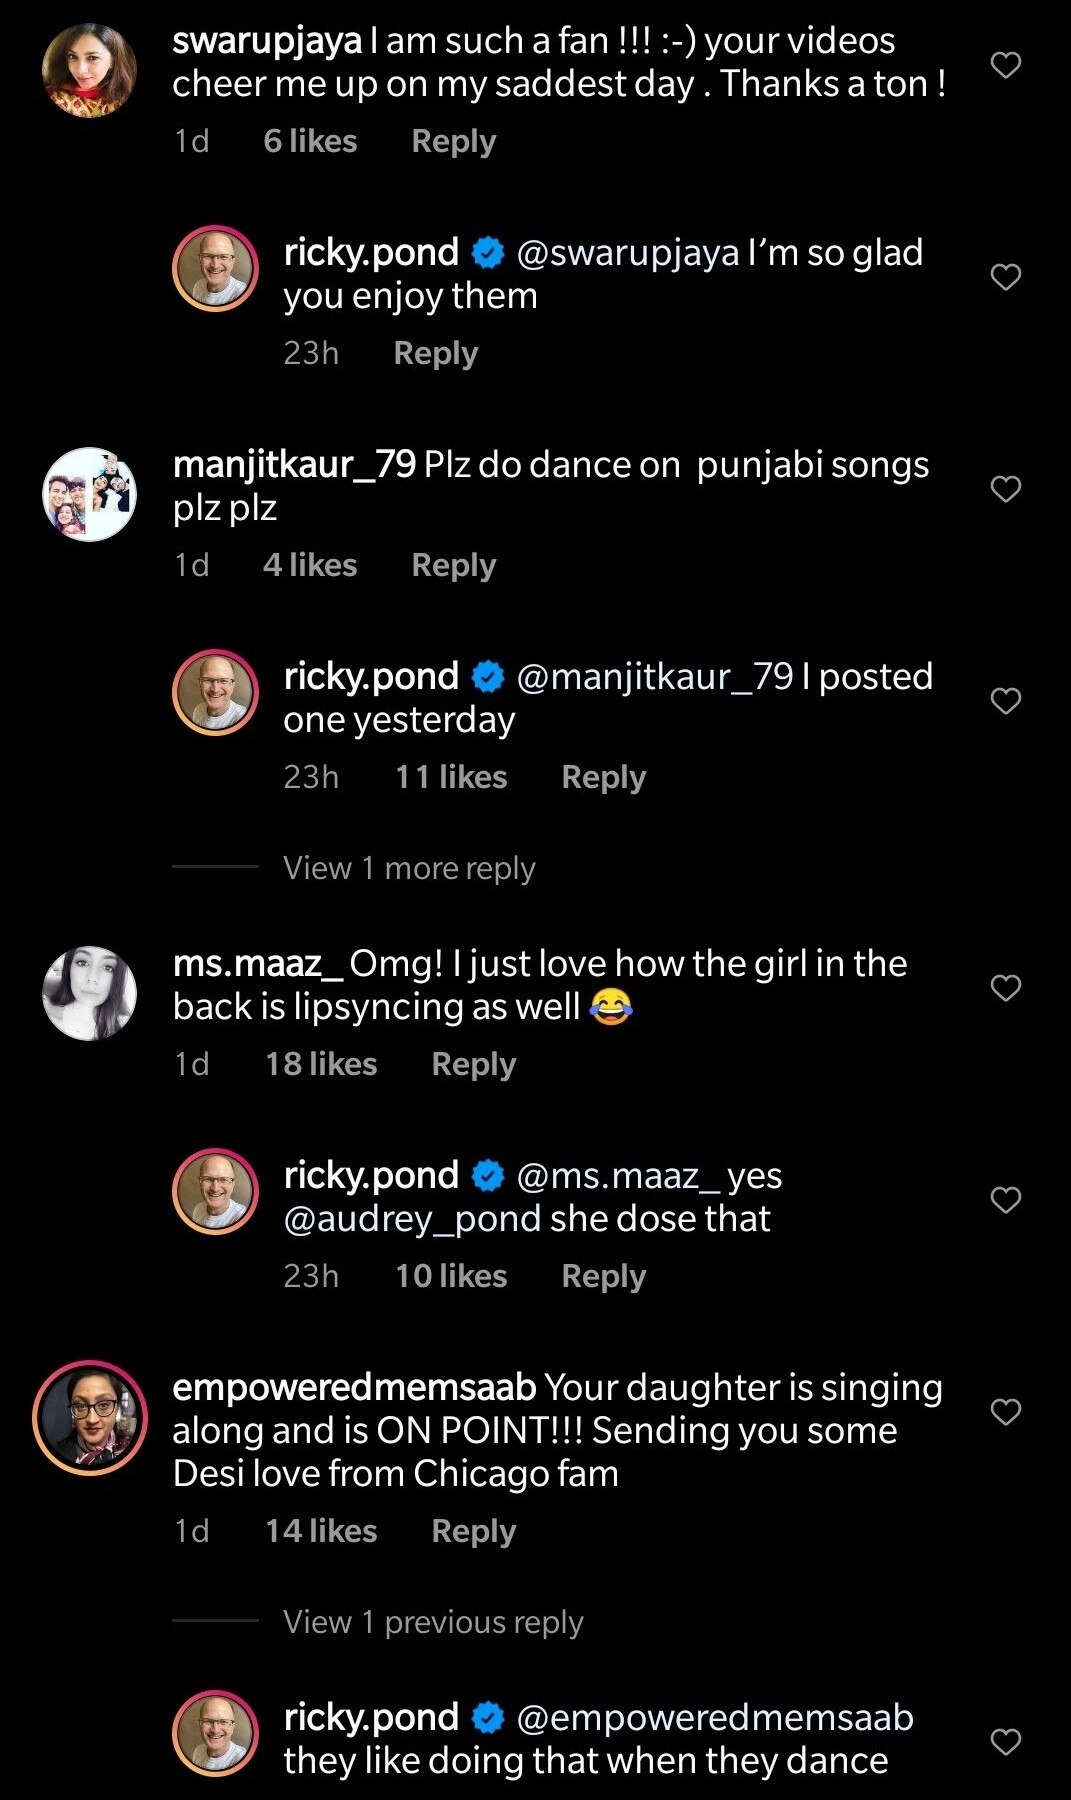
Task: Heart ricky.pond's reply to empoweredmemsaab
Action: pyautogui.click(x=1005, y=1742)
